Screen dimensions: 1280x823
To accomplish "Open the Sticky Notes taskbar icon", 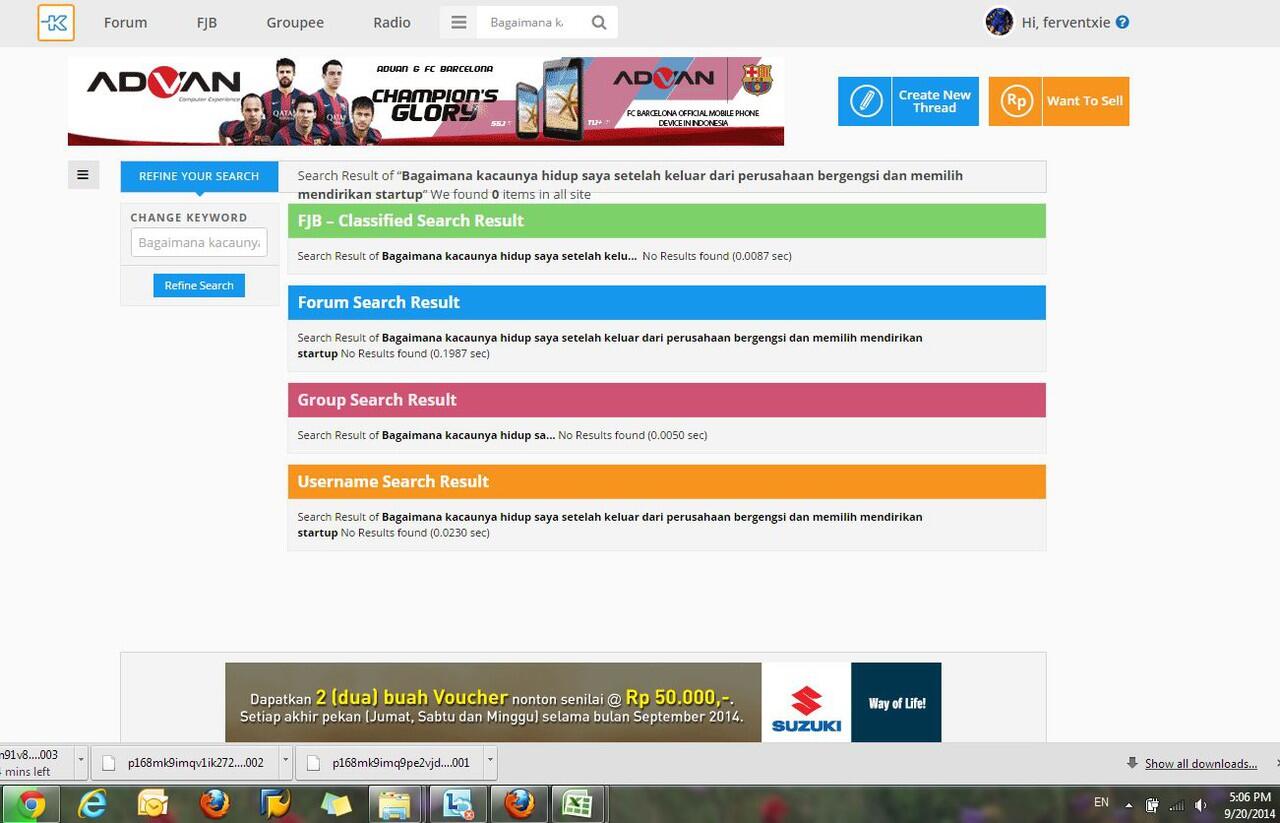I will pos(336,803).
